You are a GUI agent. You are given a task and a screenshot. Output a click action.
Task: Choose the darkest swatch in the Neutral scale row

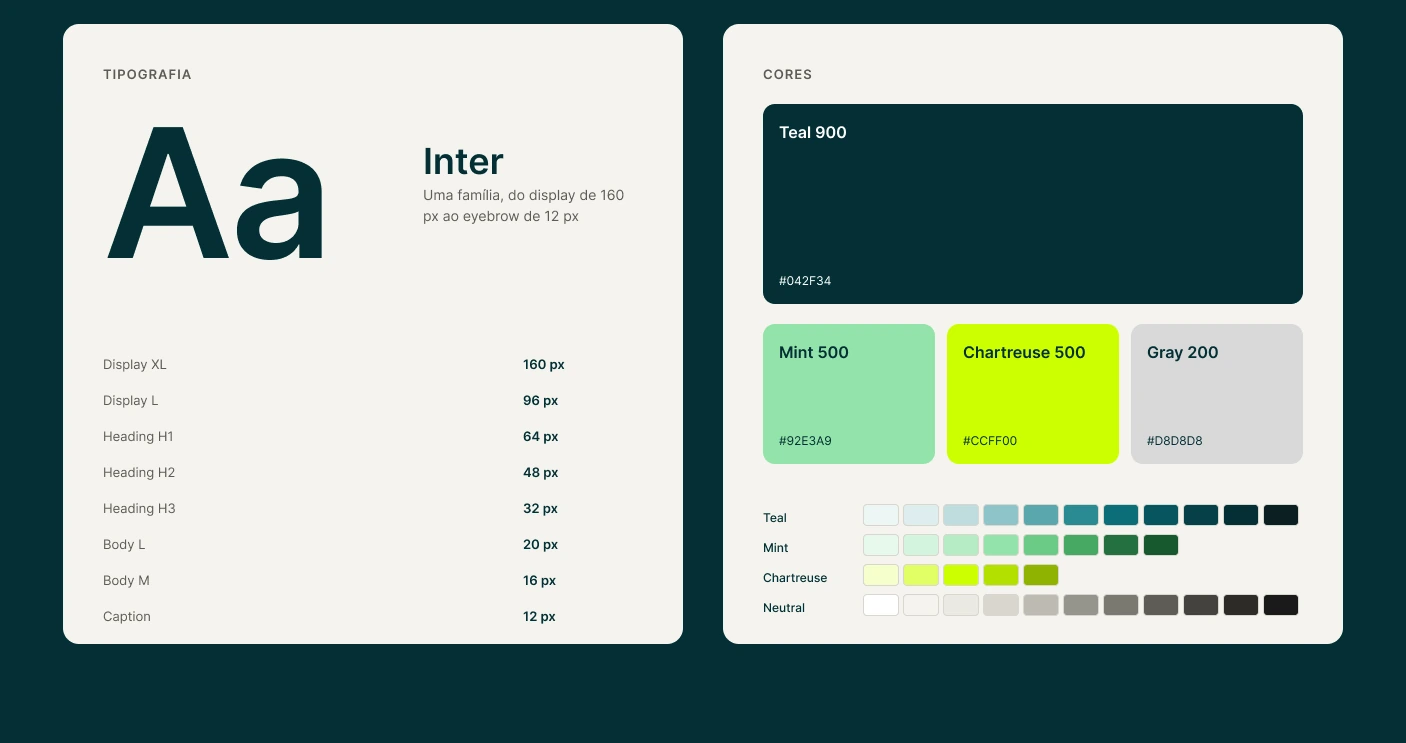coord(1281,605)
